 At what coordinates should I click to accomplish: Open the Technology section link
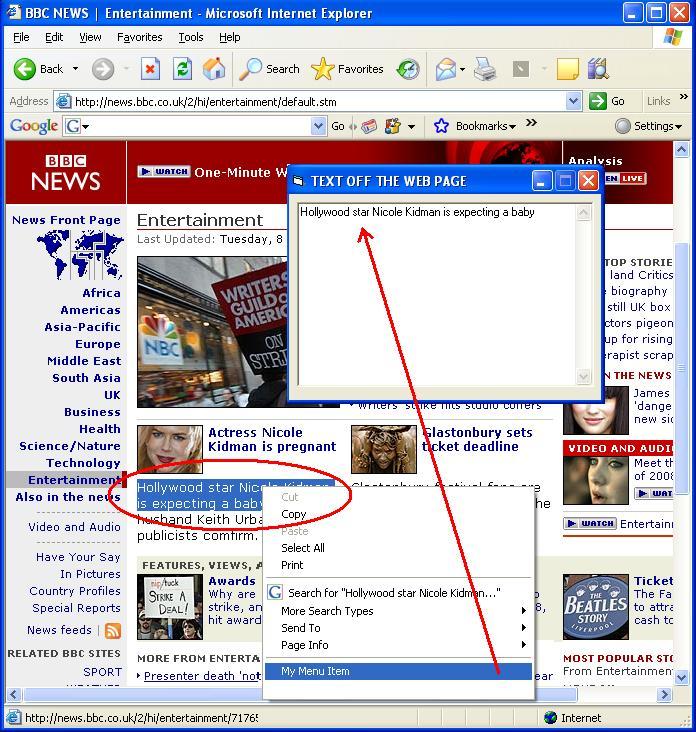point(84,463)
